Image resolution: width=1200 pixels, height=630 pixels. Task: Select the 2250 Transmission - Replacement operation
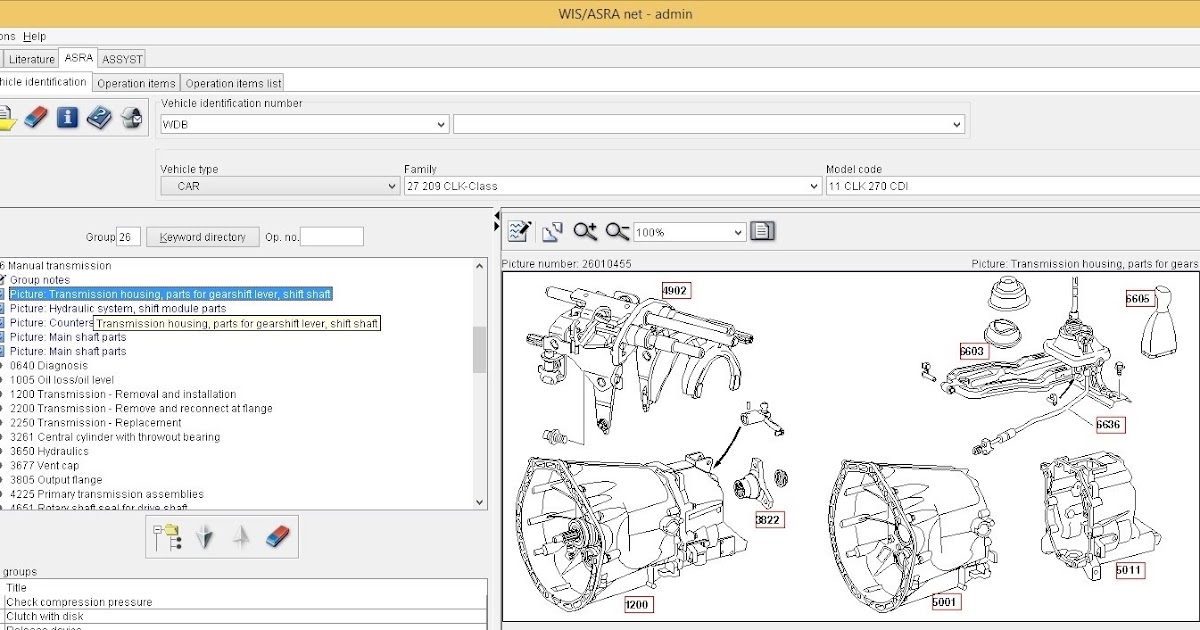coord(96,423)
